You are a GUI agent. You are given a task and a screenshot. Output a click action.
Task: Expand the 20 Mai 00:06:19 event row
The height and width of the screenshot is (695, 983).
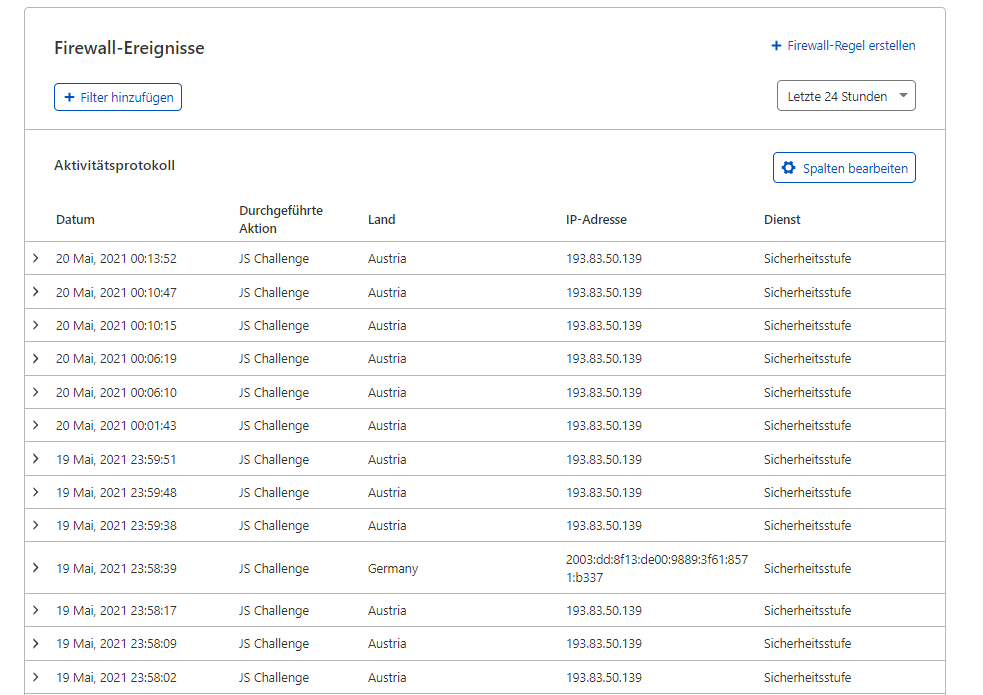point(36,358)
